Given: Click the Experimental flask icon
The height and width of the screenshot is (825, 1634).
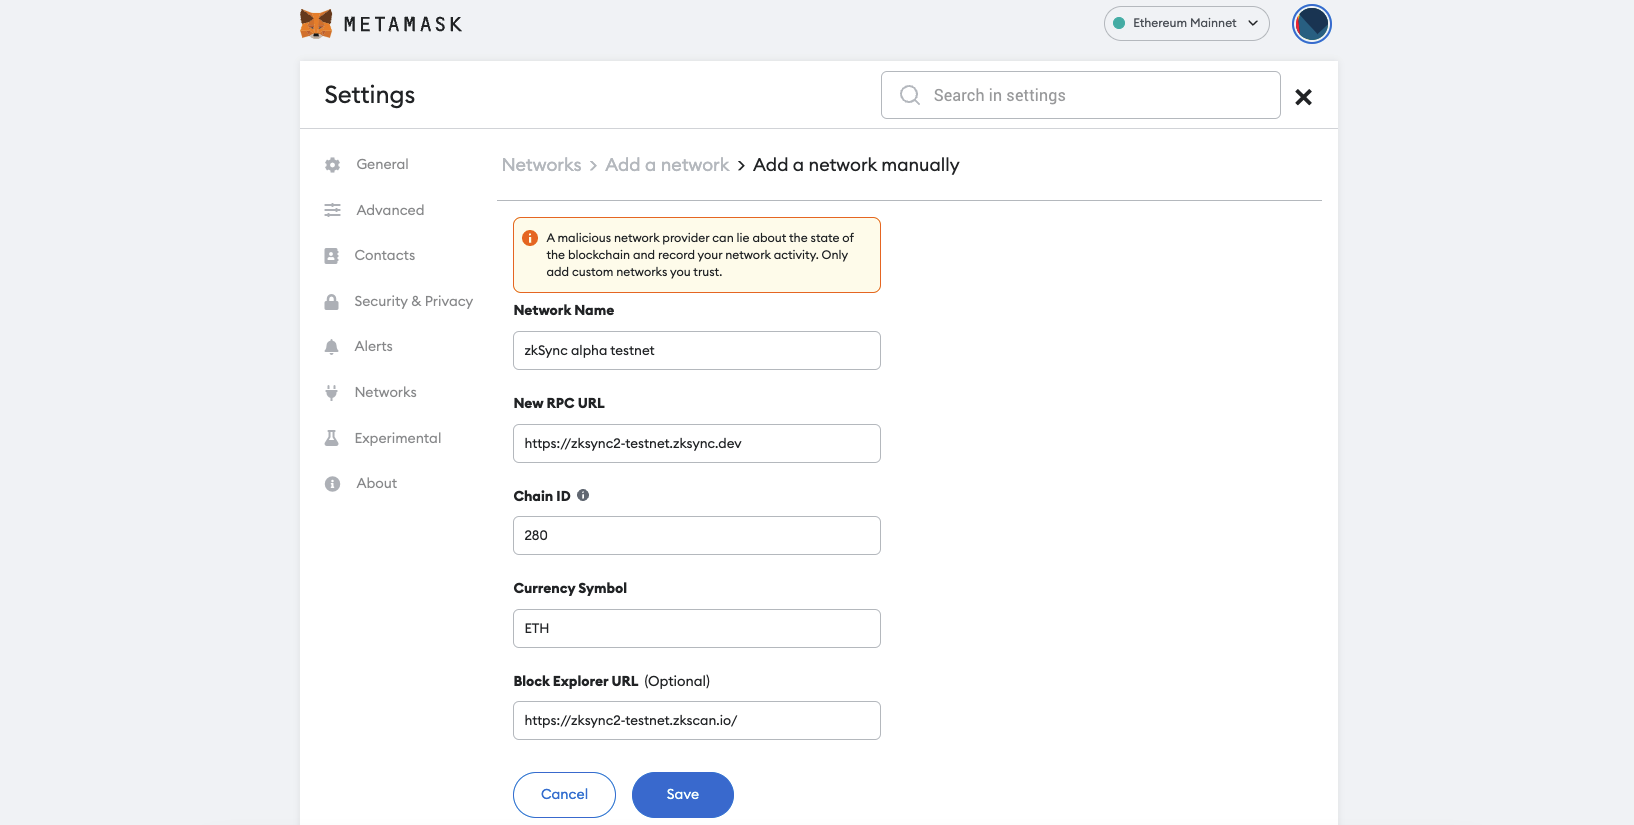Looking at the screenshot, I should (x=331, y=438).
